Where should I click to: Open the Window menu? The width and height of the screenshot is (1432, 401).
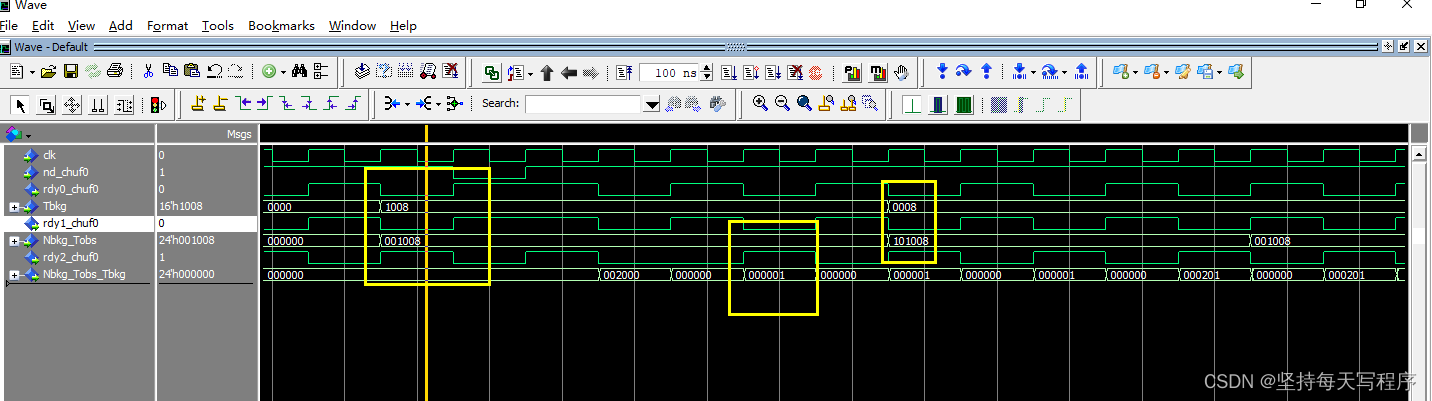click(352, 25)
